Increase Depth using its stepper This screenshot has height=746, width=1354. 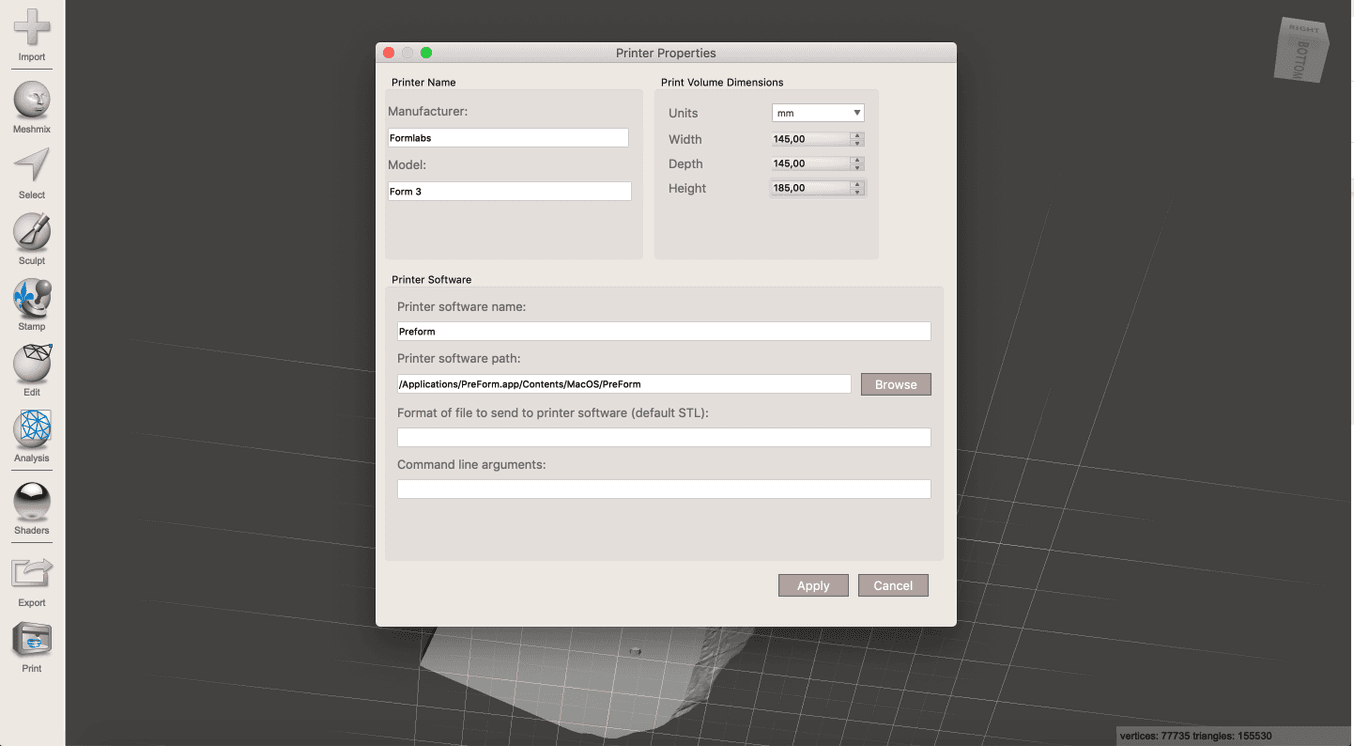click(x=857, y=159)
